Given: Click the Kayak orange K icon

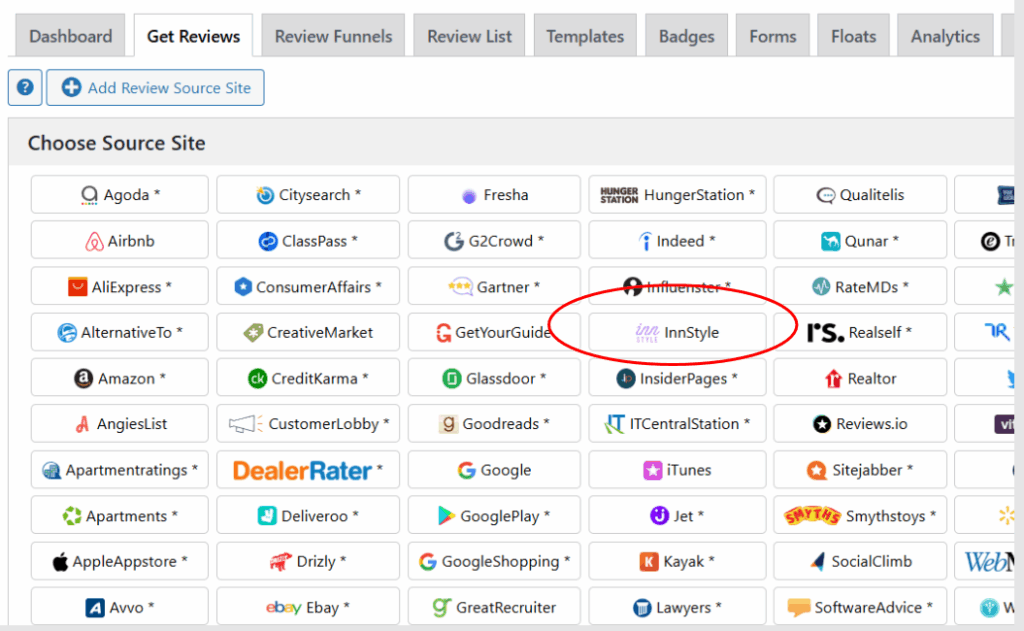Looking at the screenshot, I should [649, 562].
